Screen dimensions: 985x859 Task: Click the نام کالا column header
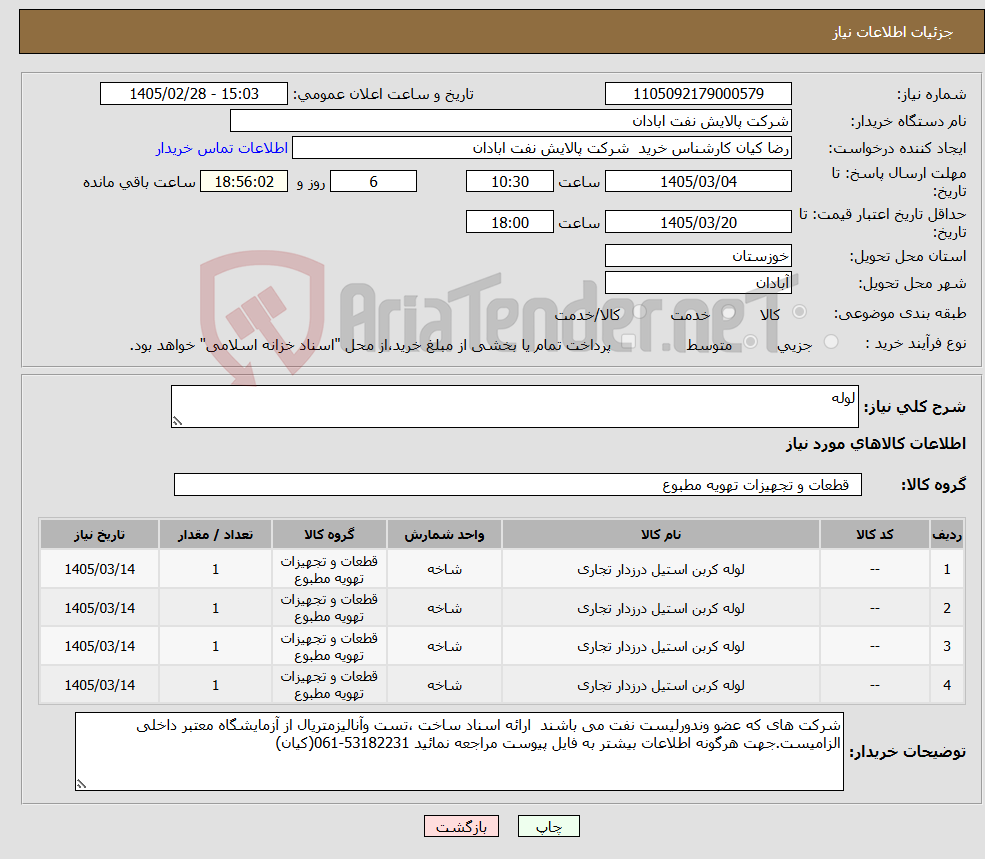point(661,534)
